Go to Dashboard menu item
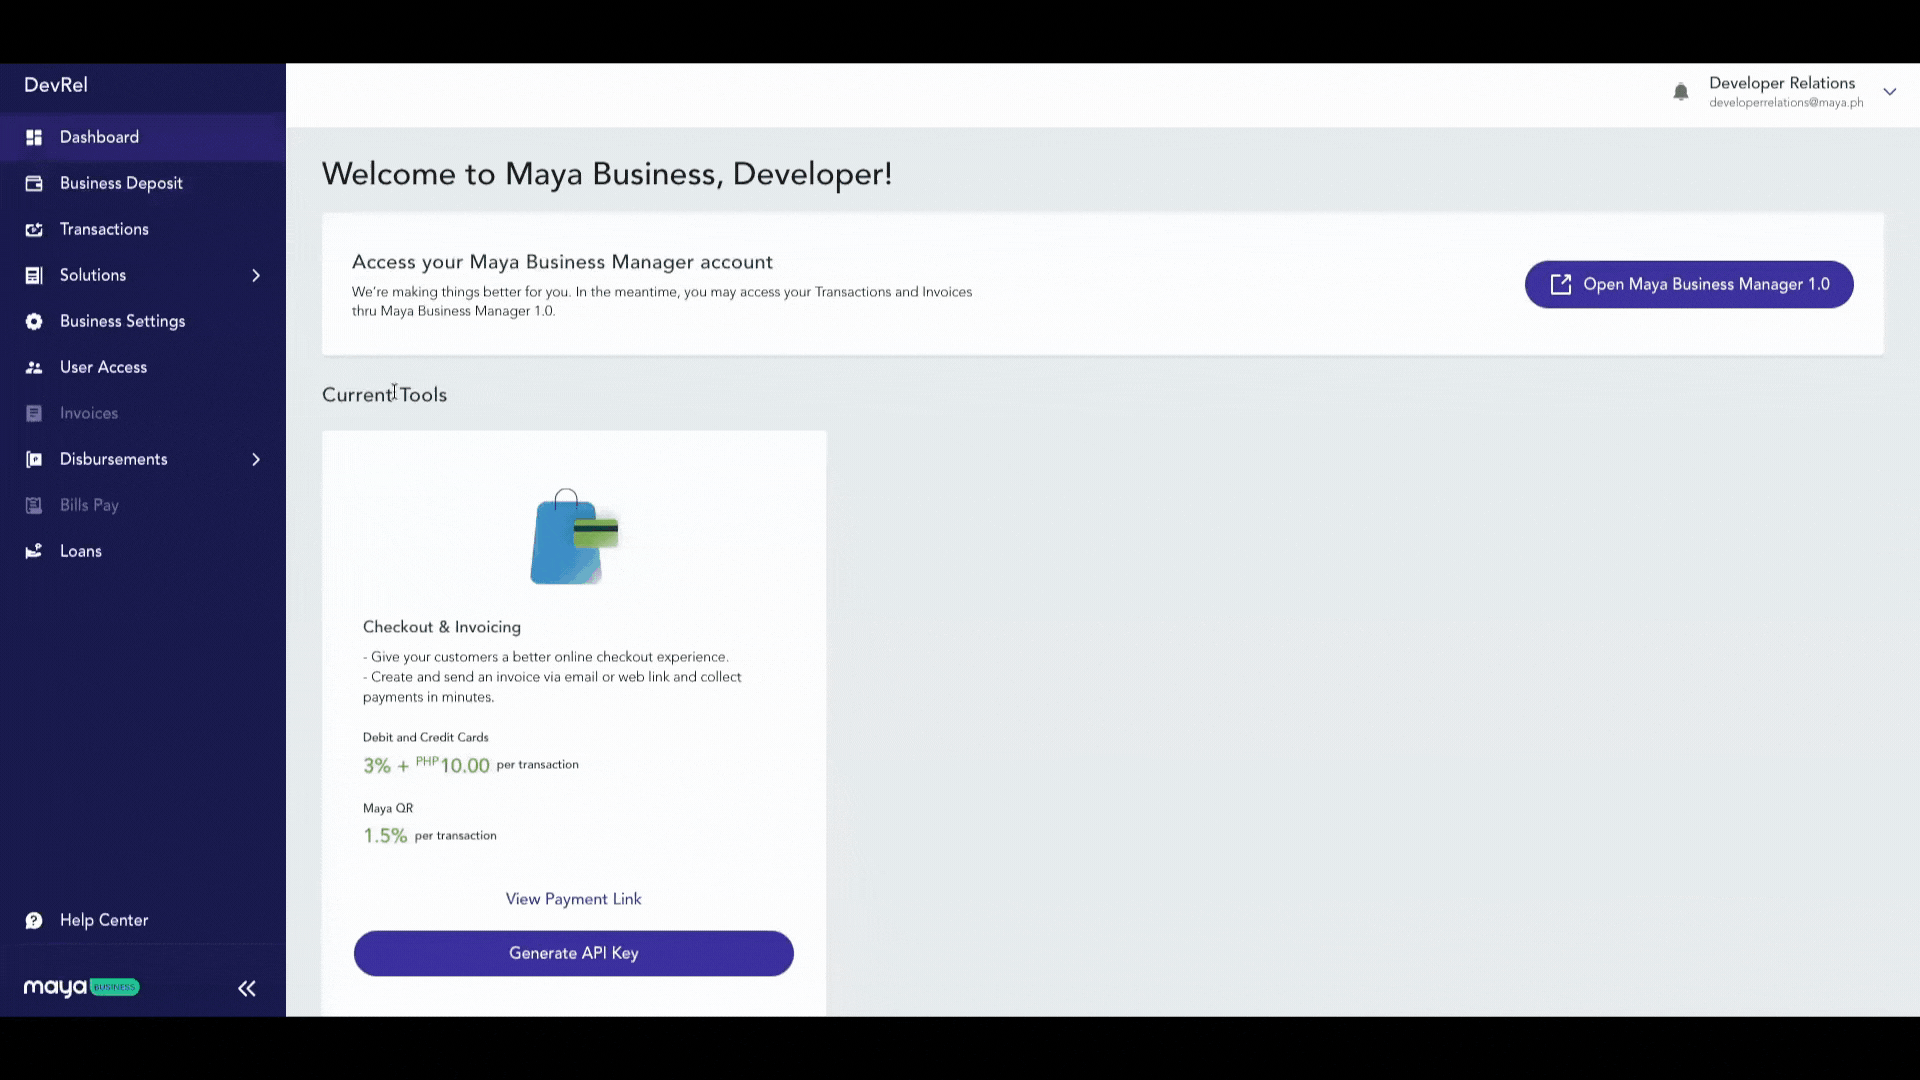 pyautogui.click(x=143, y=137)
